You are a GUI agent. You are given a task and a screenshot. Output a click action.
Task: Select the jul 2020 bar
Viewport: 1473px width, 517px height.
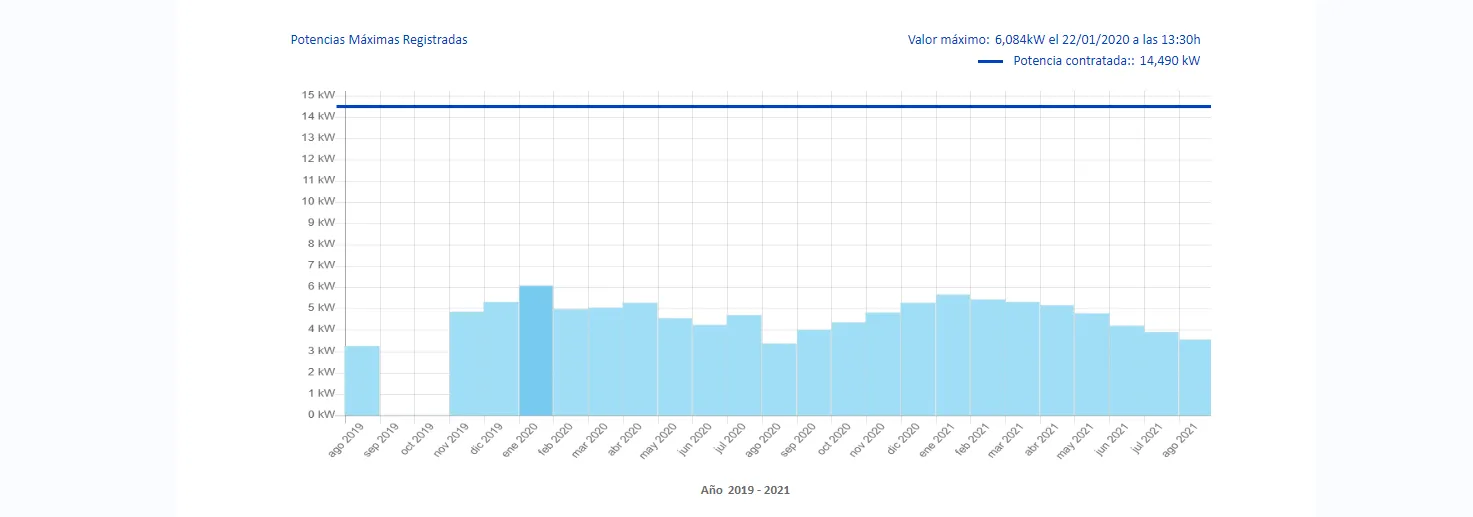744,365
